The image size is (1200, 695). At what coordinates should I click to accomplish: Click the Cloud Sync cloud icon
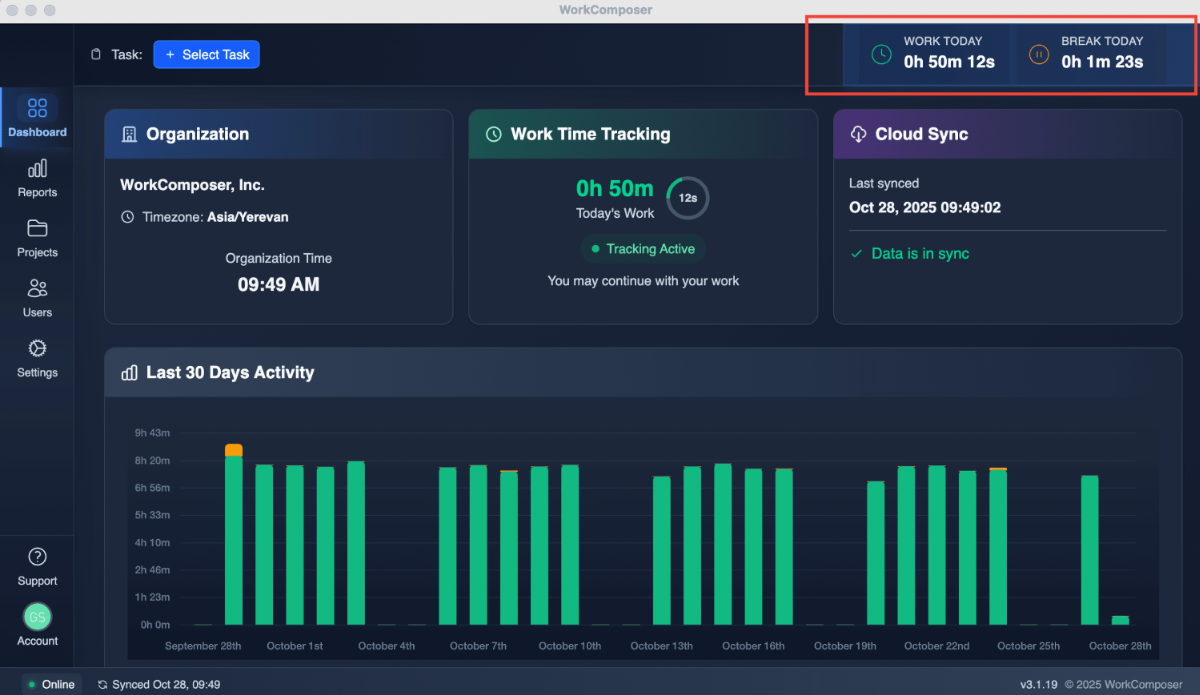tap(857, 133)
